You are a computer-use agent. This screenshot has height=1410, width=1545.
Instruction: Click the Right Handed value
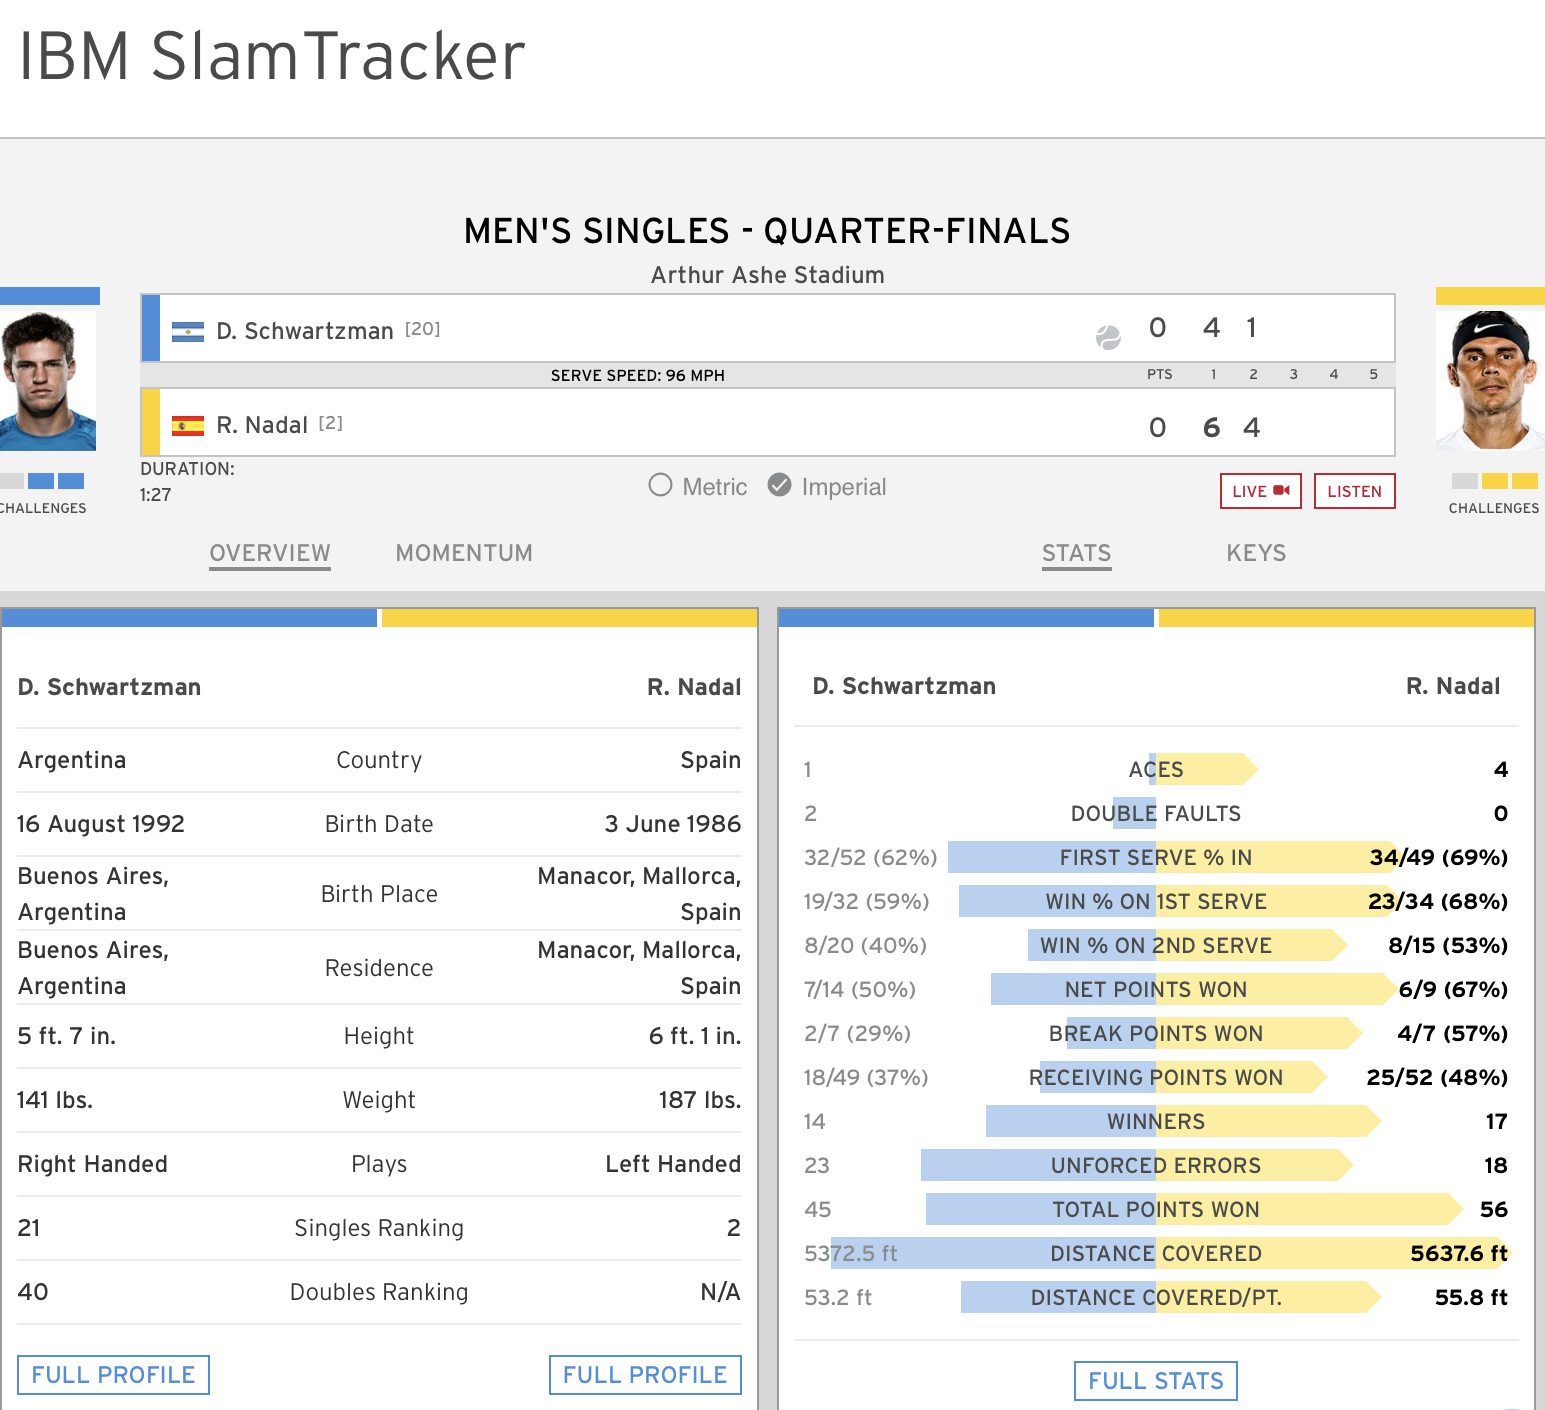coord(93,1164)
